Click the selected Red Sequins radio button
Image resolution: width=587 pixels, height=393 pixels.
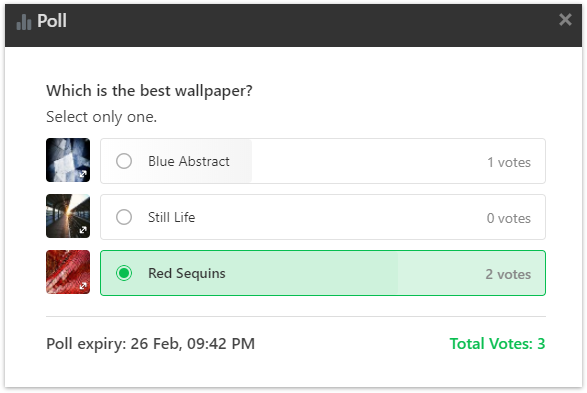[124, 273]
